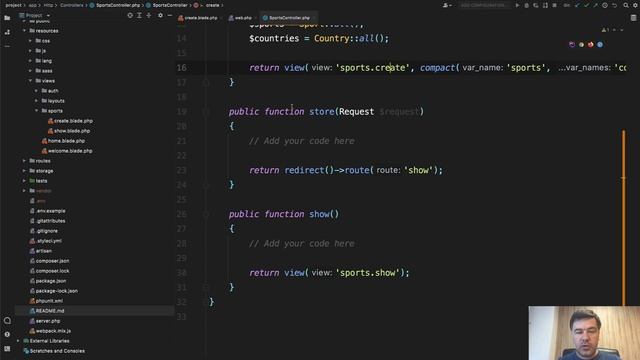The image size is (640, 360).
Task: Click the Run configuration play icon
Action: coord(517,5)
